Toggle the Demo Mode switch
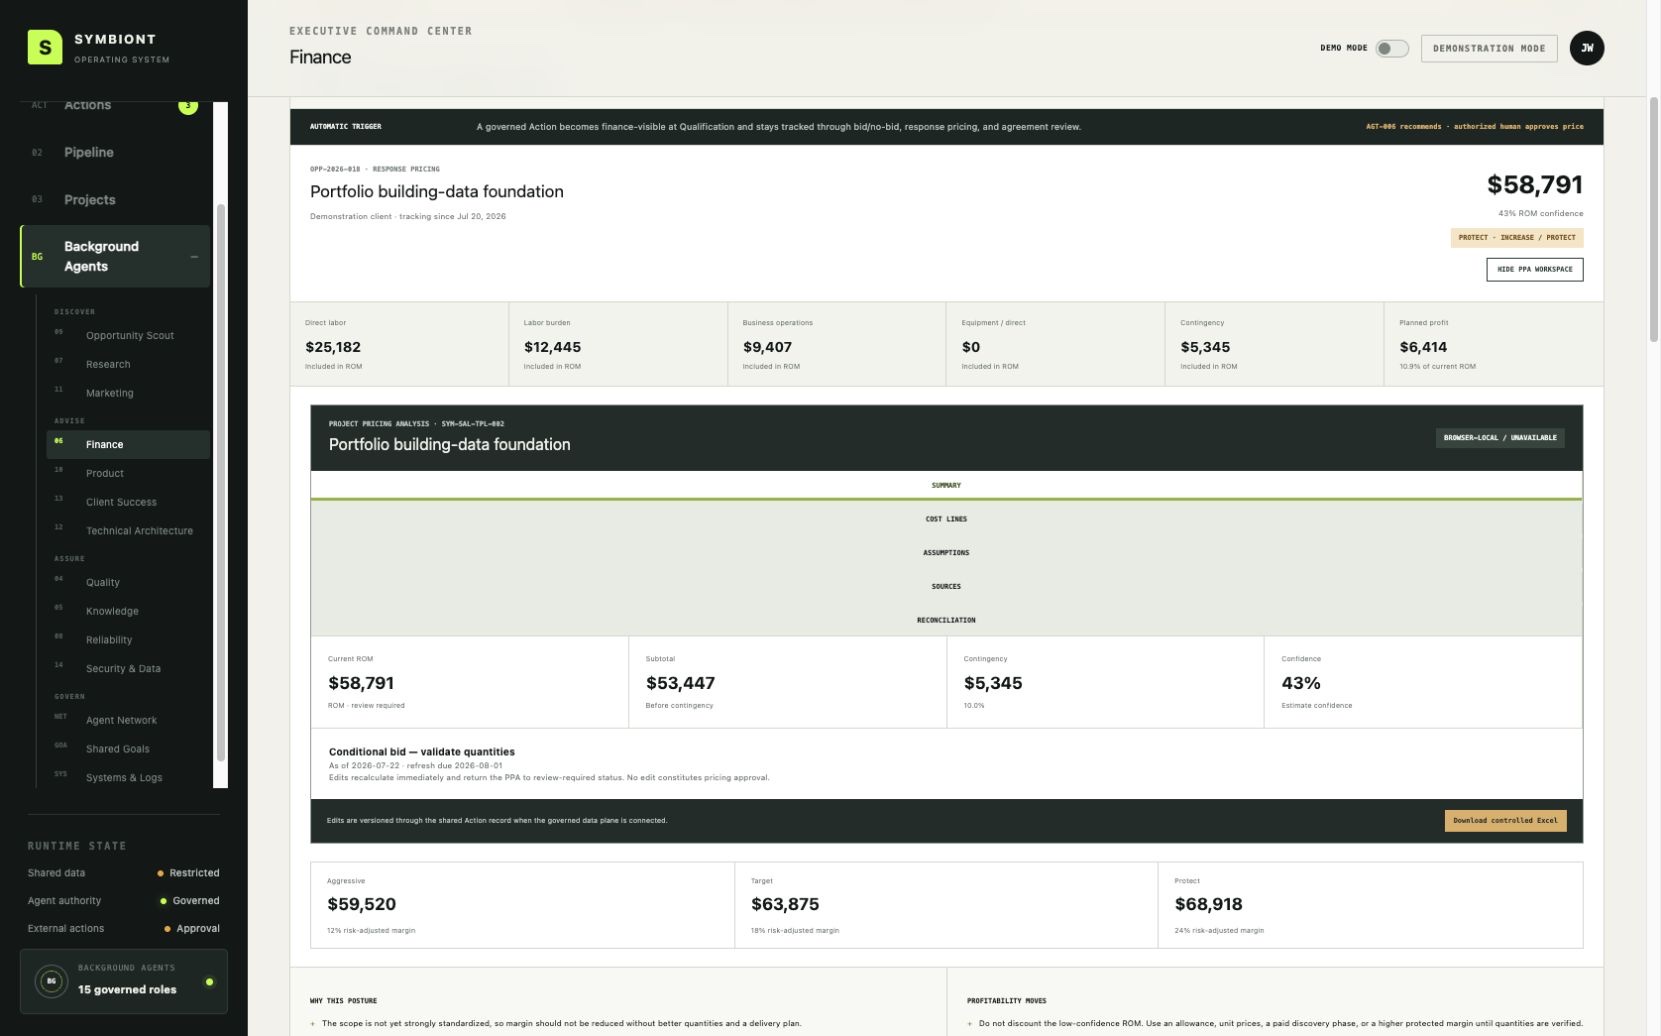1661x1036 pixels. click(x=1391, y=48)
